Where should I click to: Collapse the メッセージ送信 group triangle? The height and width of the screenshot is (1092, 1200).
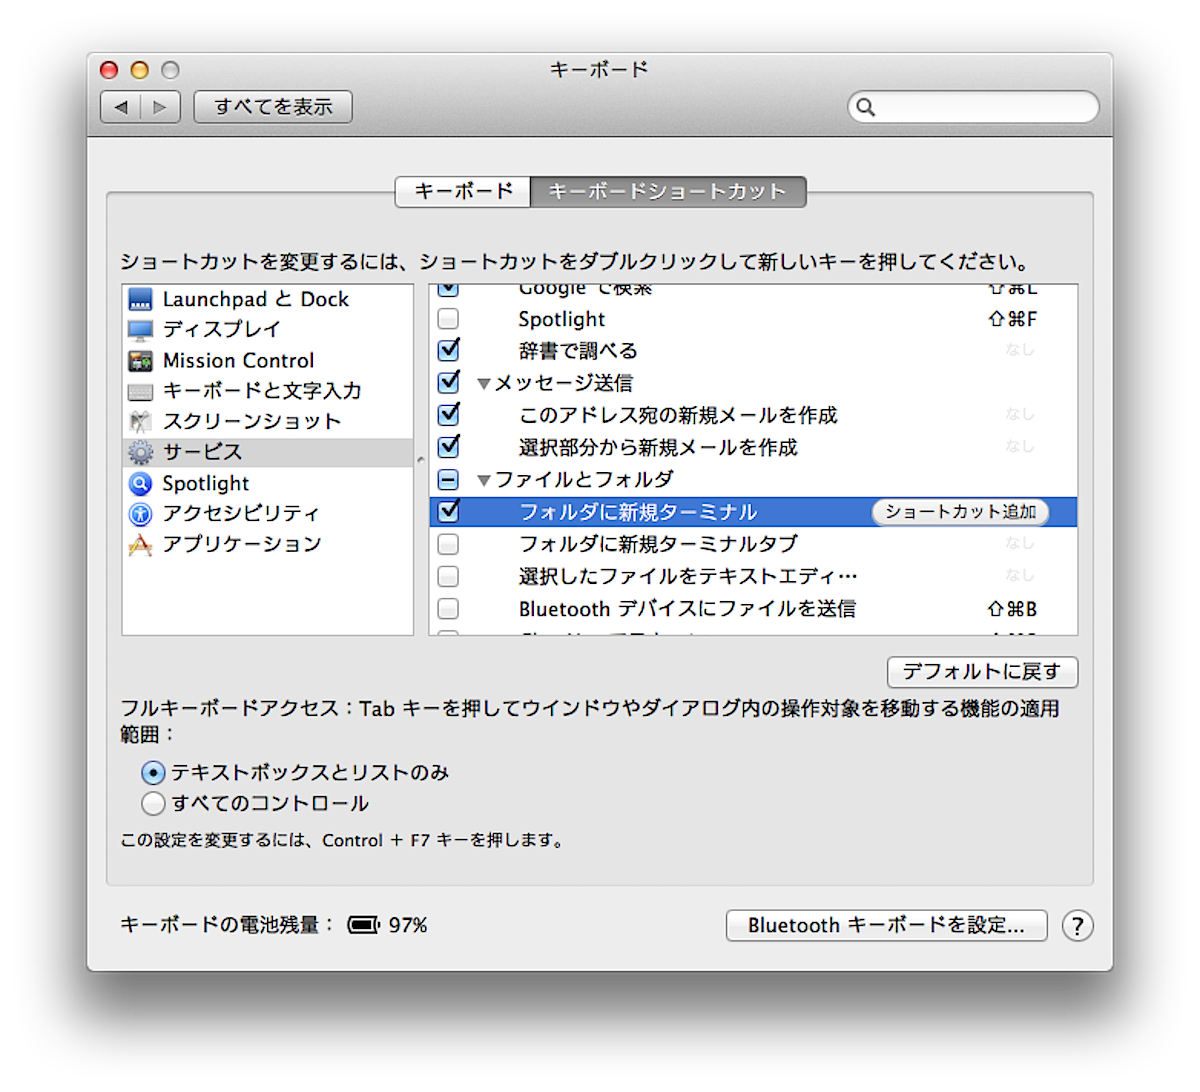484,384
